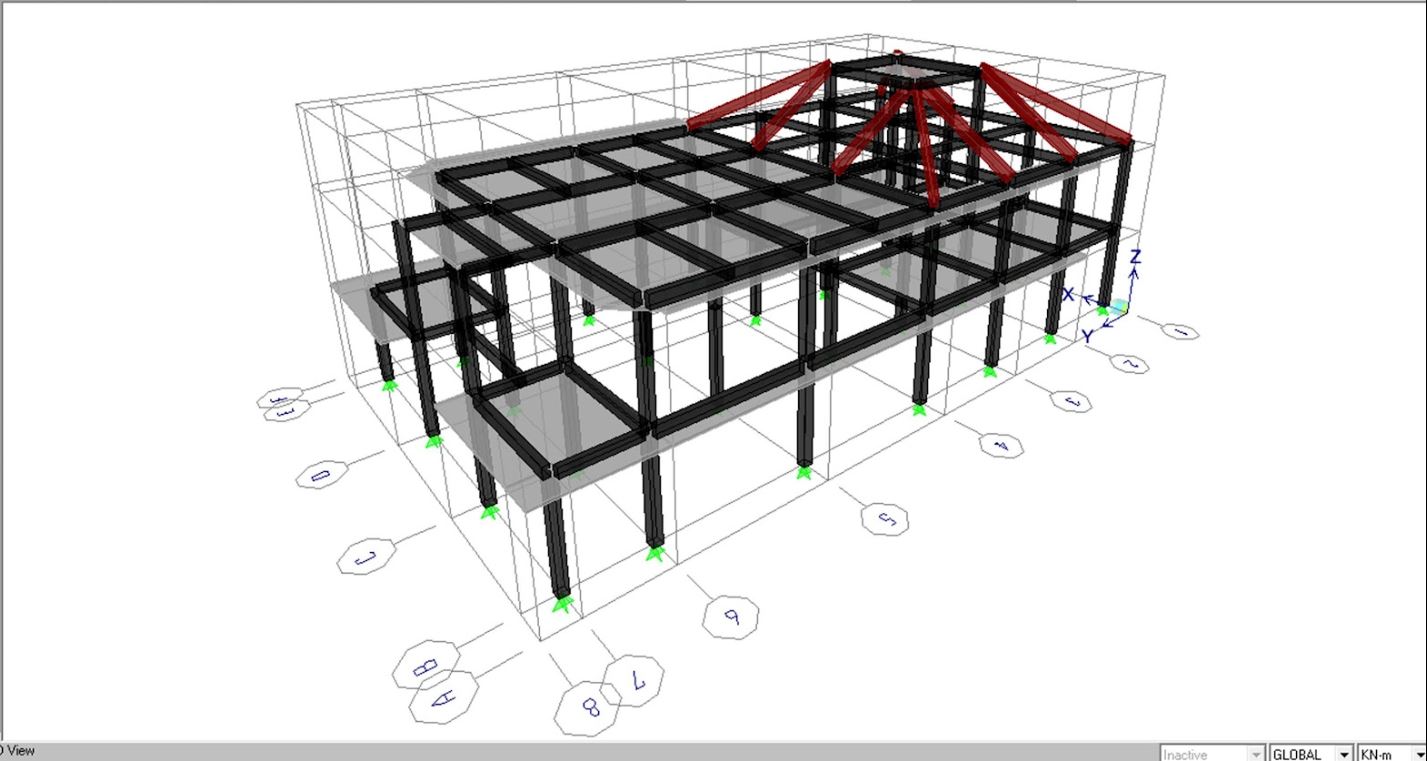Click grid bubble labeled 1

pos(1181,331)
